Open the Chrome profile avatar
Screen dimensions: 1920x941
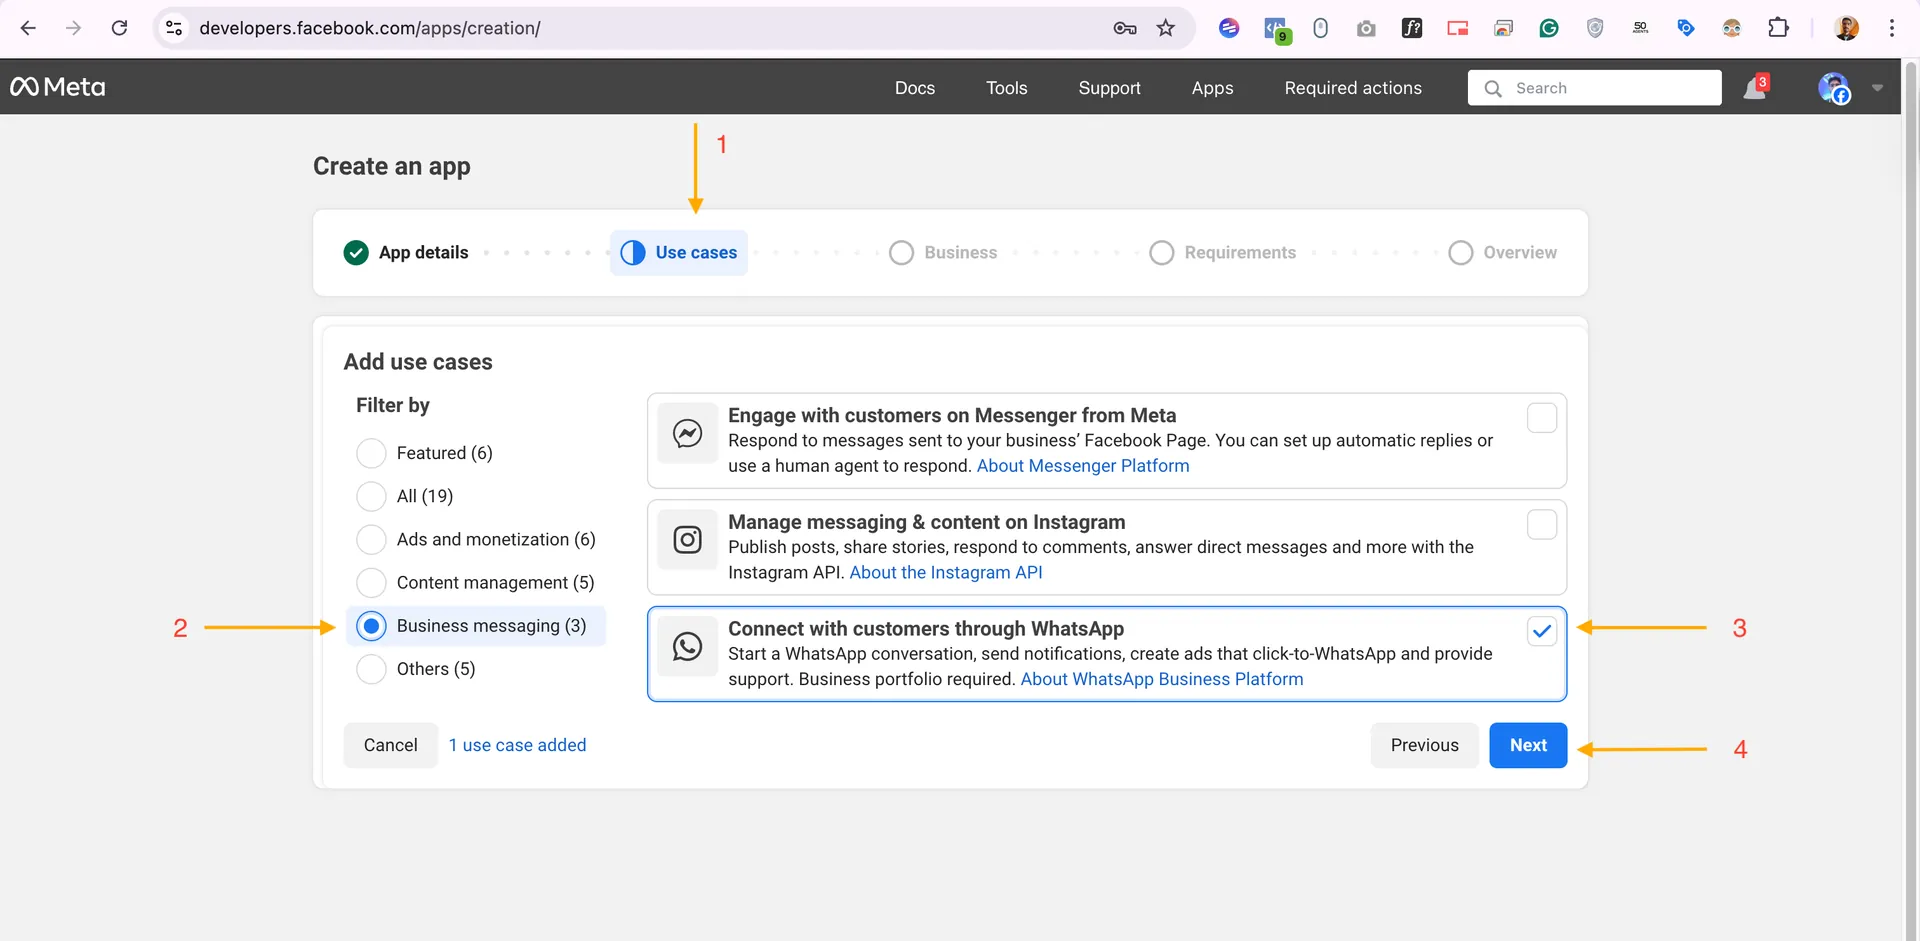tap(1846, 28)
